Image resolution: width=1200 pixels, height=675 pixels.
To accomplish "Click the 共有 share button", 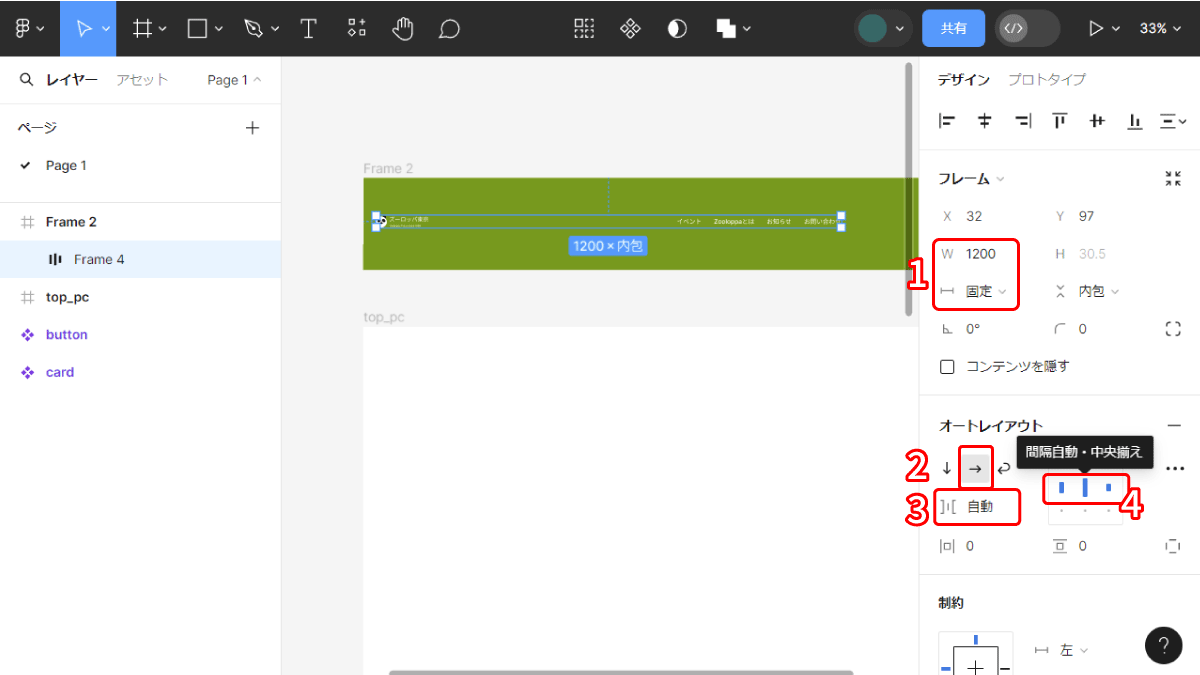I will click(x=953, y=28).
